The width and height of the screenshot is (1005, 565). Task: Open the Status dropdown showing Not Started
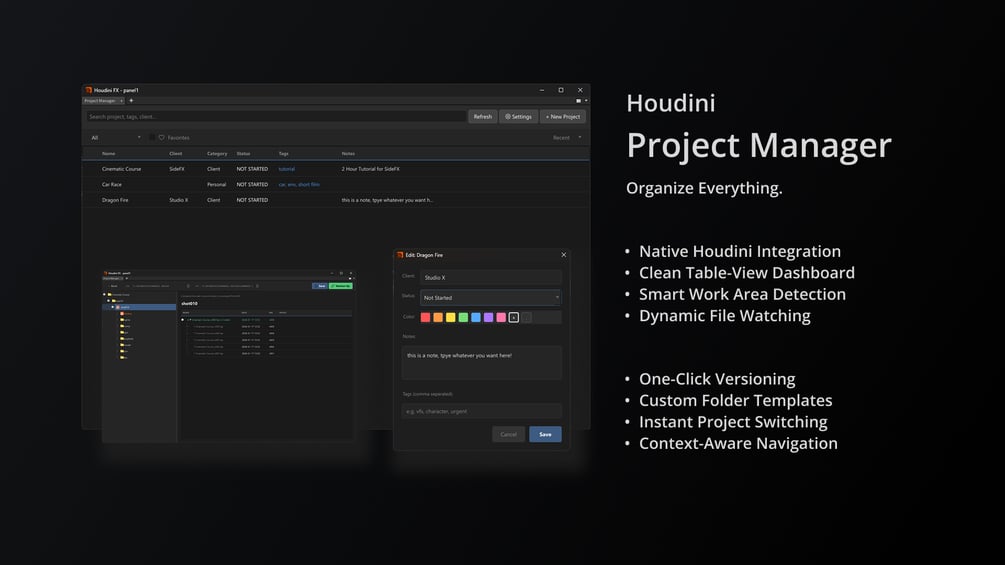click(491, 298)
